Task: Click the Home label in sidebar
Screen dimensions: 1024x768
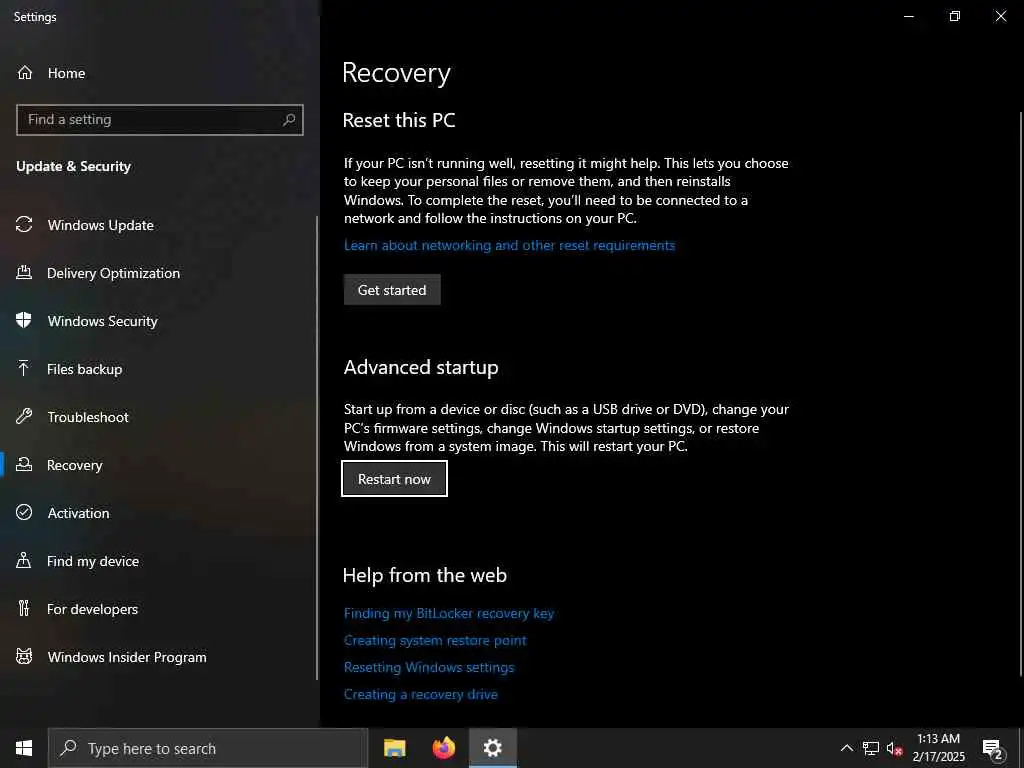Action: [67, 73]
